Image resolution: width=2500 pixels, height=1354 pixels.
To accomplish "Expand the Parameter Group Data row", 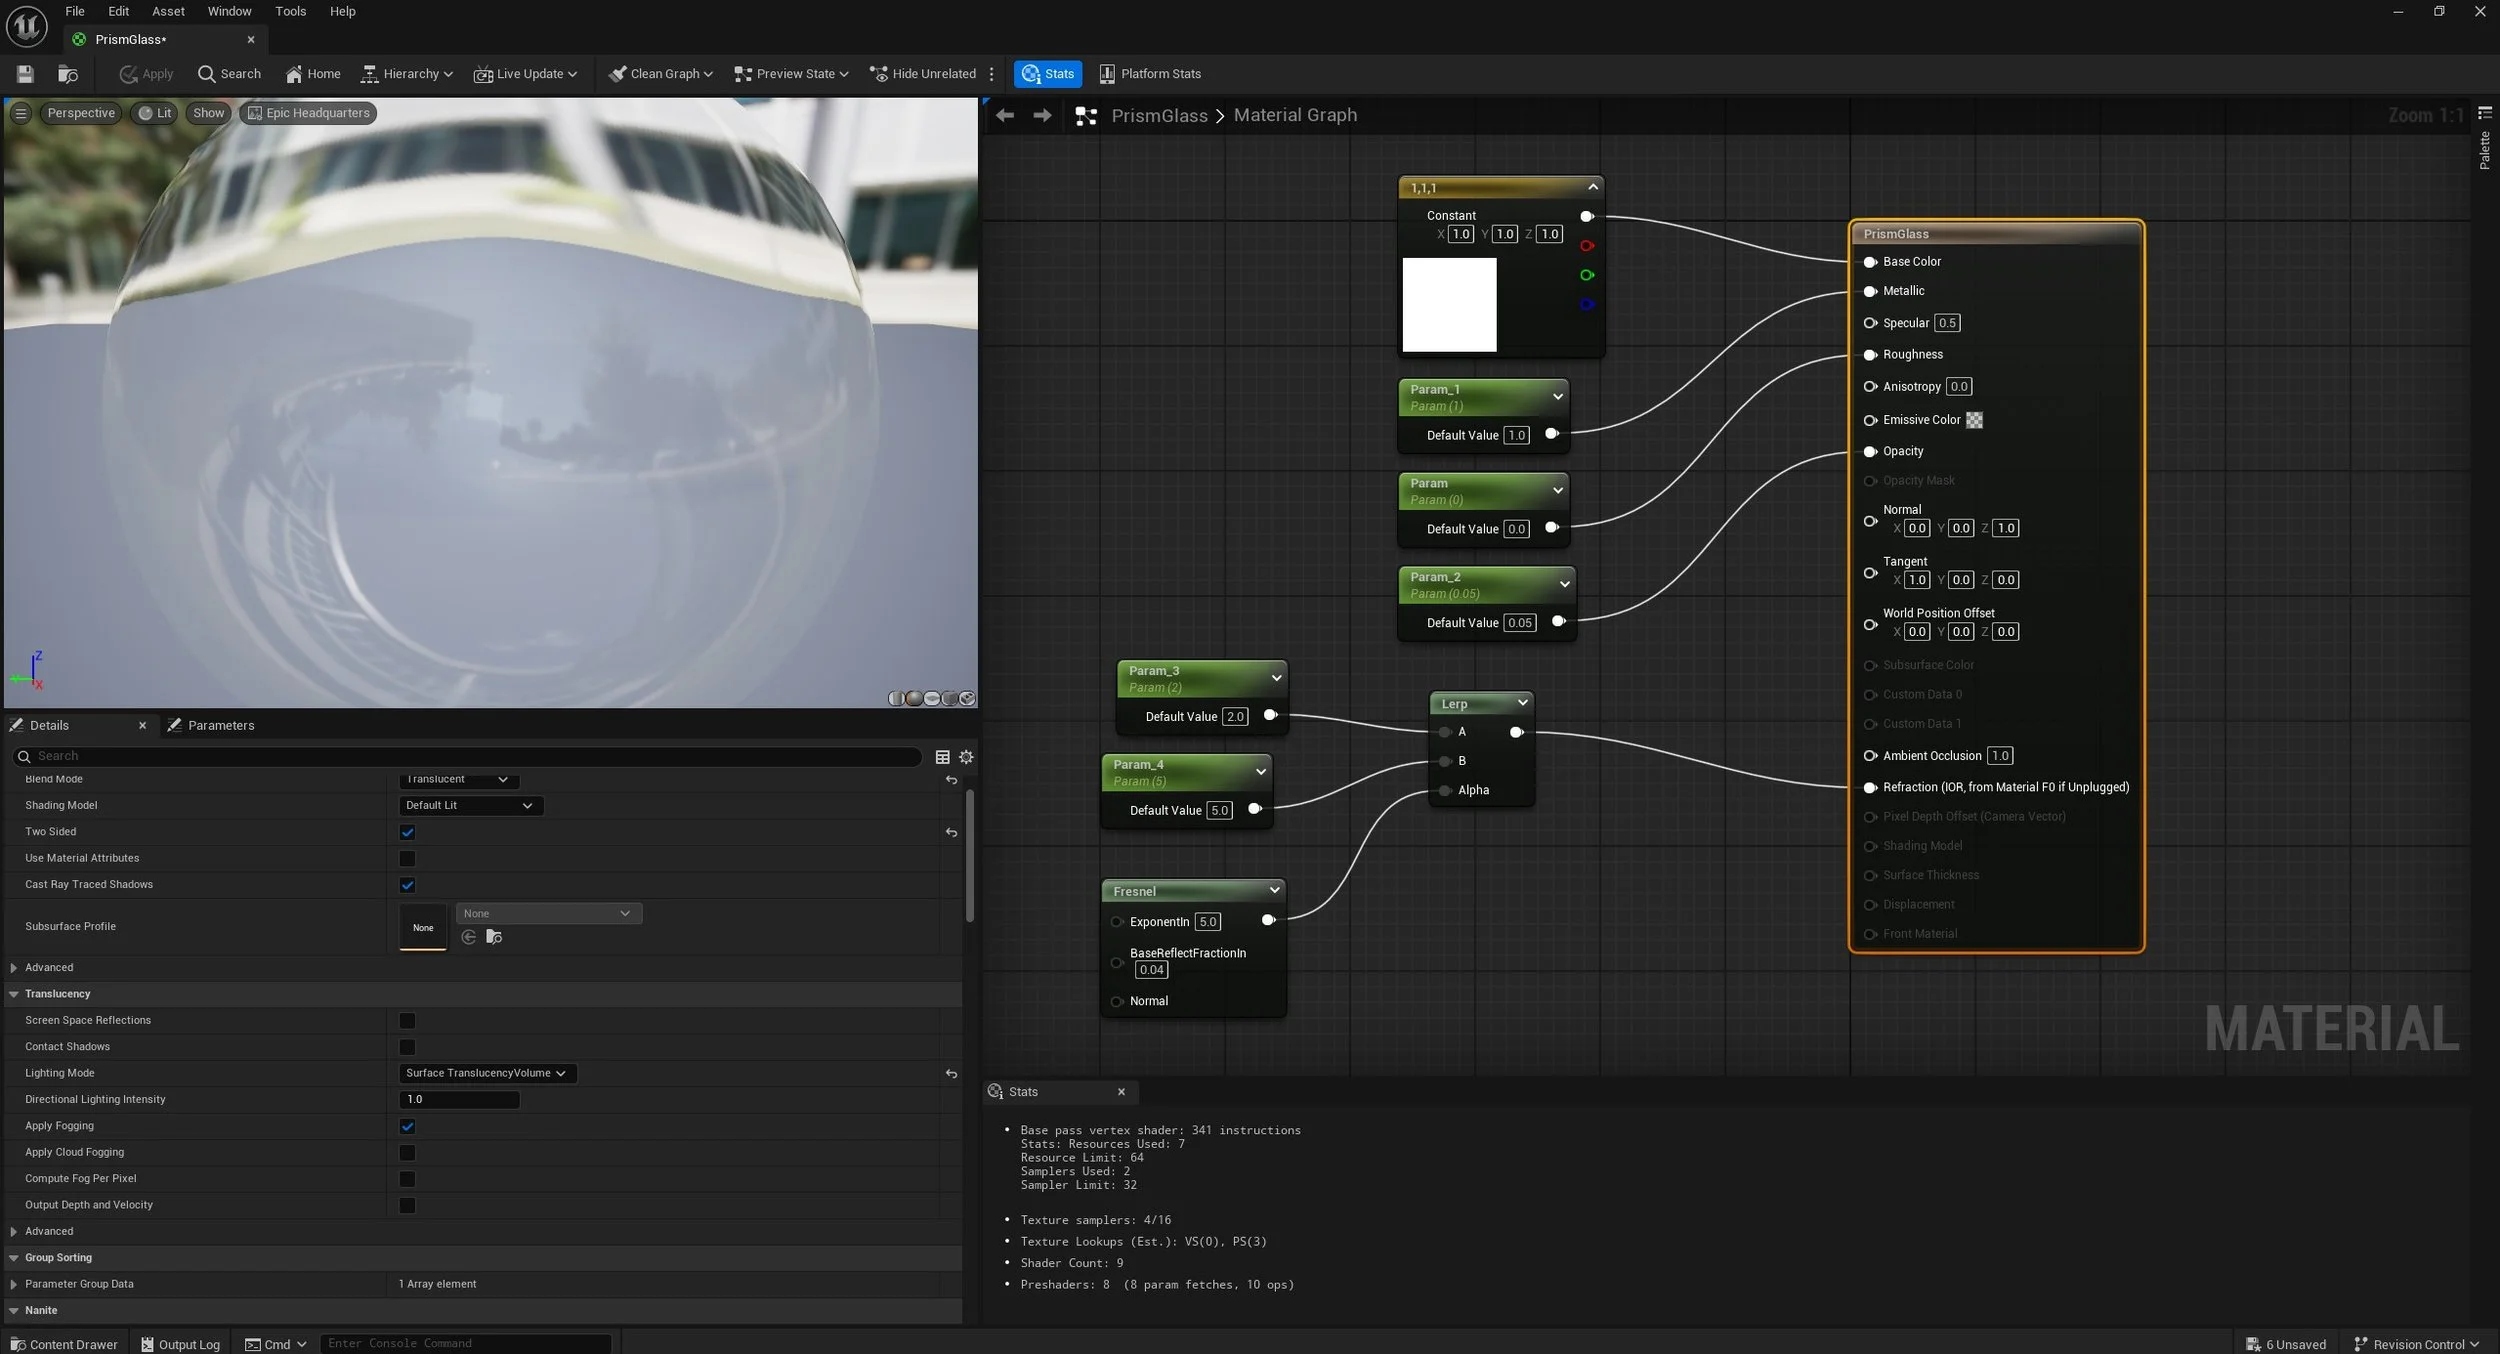I will pos(14,1285).
